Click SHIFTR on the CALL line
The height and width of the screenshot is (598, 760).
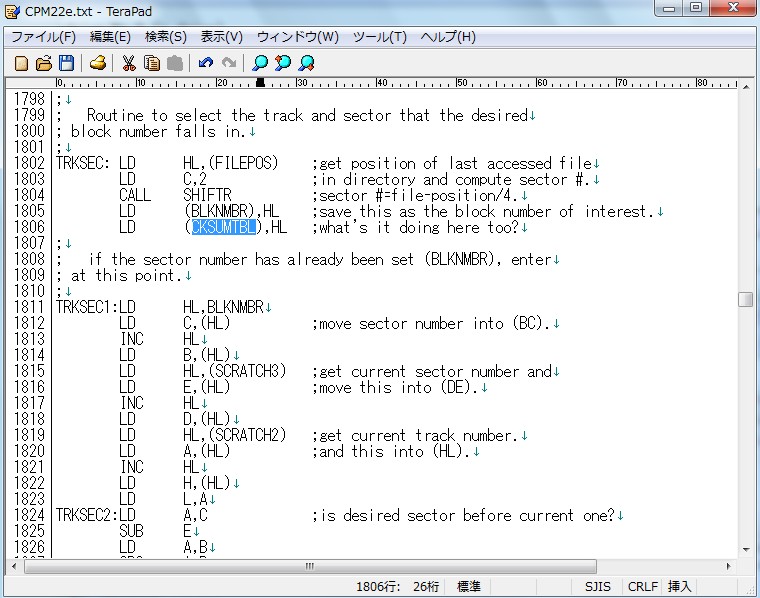pos(207,195)
